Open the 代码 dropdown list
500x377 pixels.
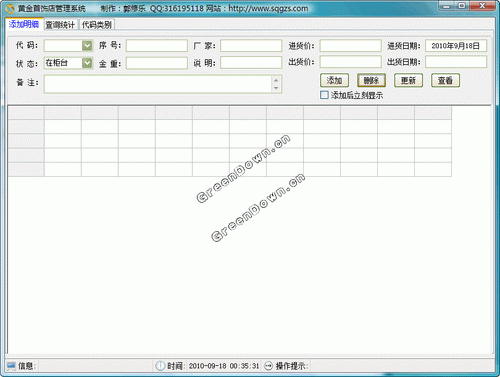coord(87,46)
